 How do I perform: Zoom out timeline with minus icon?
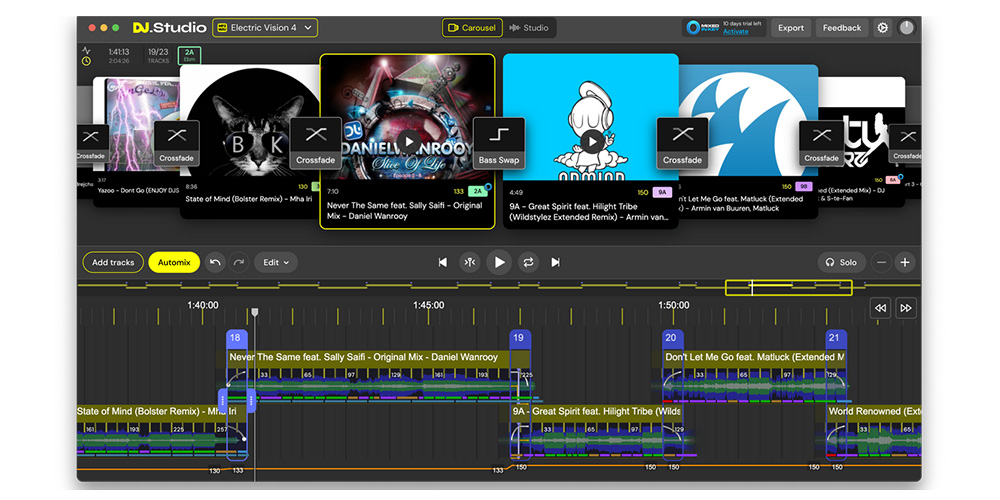click(881, 262)
